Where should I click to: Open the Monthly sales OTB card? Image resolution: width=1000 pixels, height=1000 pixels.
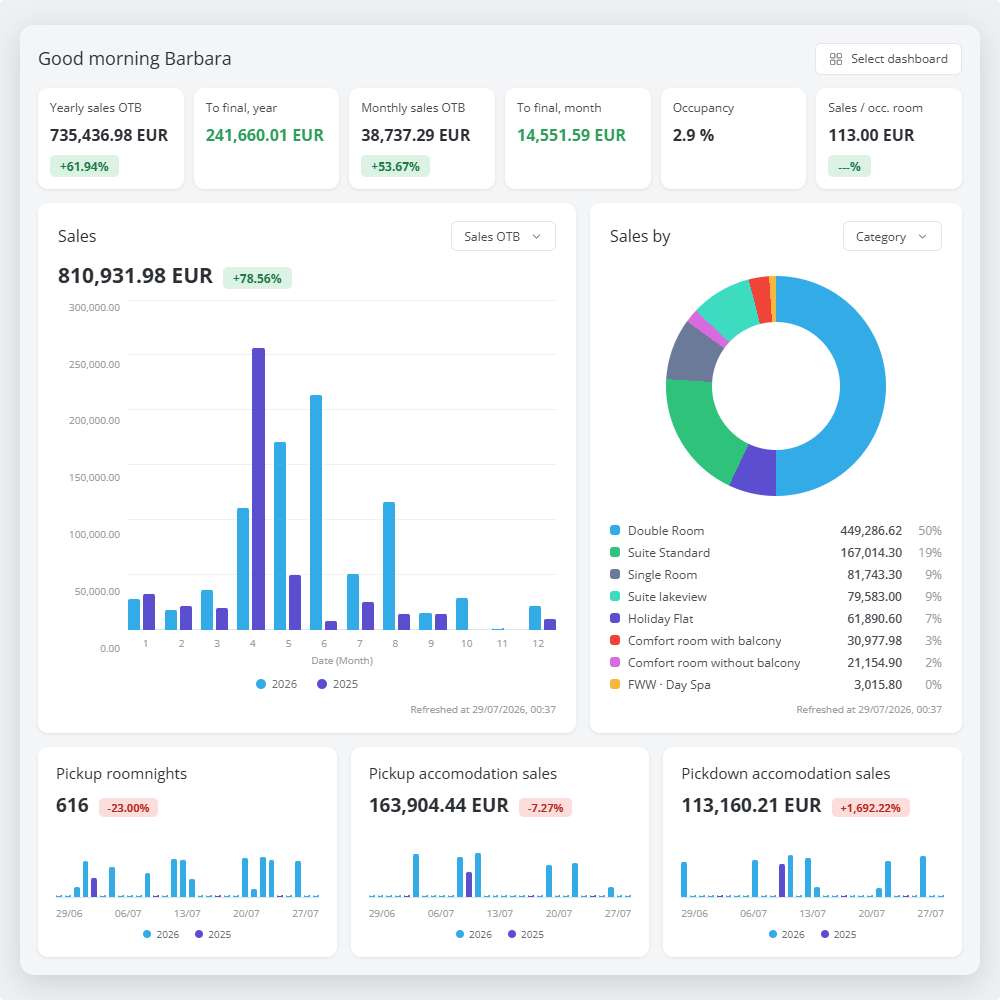point(422,138)
